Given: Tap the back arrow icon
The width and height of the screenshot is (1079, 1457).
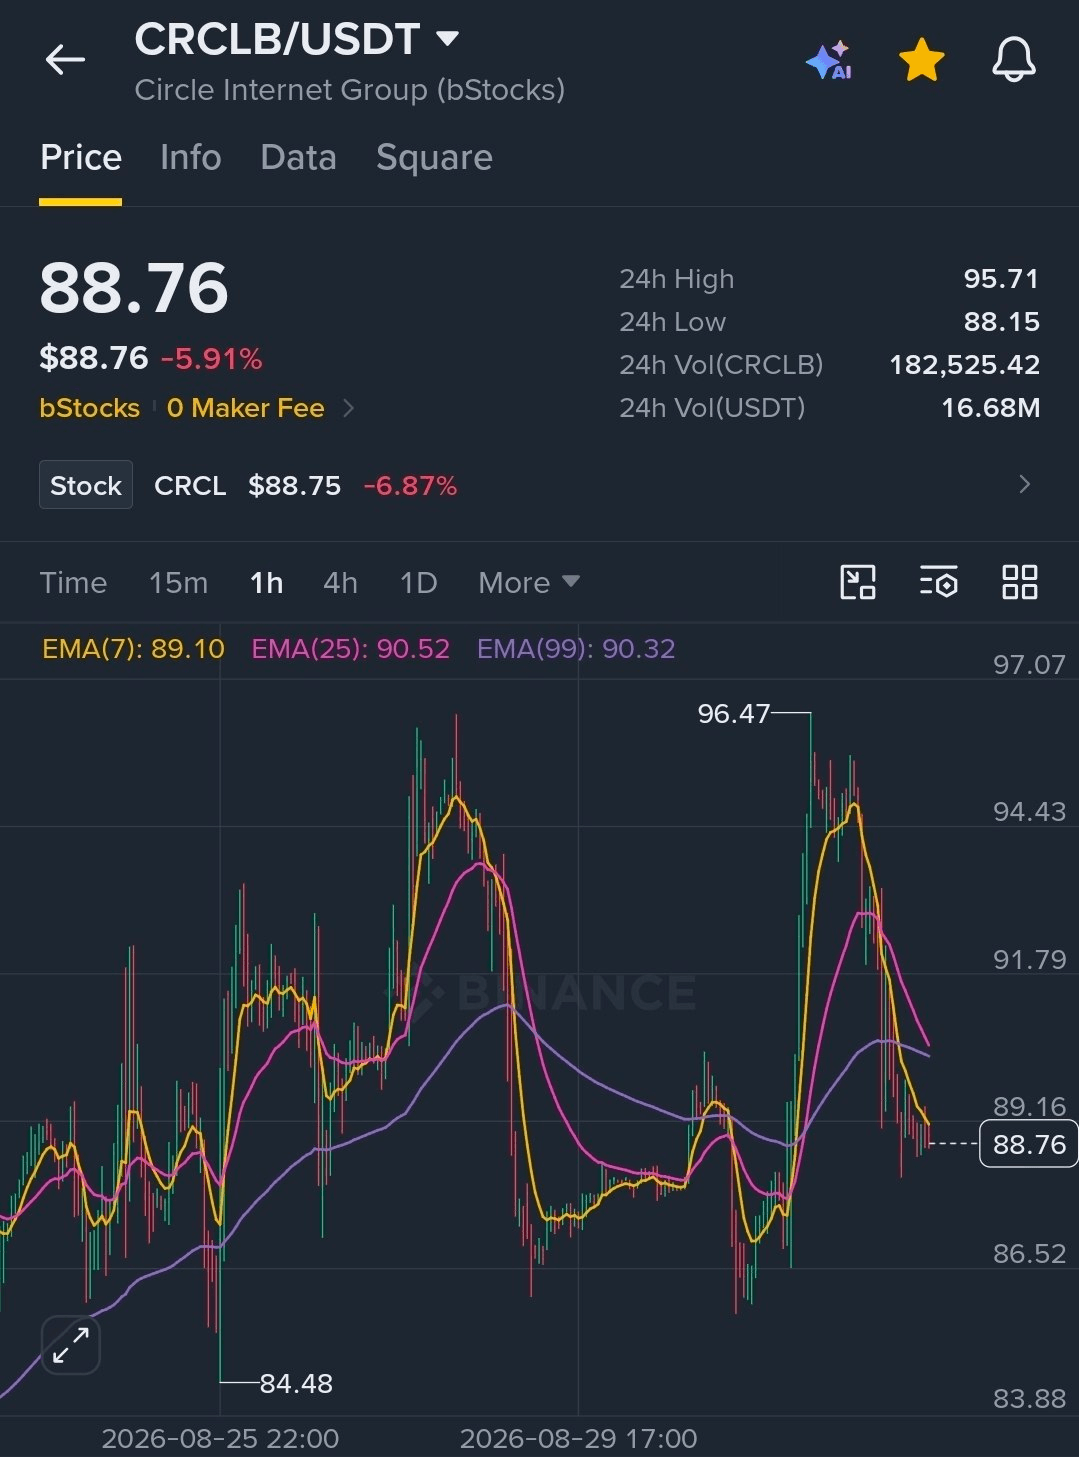Looking at the screenshot, I should coord(65,60).
